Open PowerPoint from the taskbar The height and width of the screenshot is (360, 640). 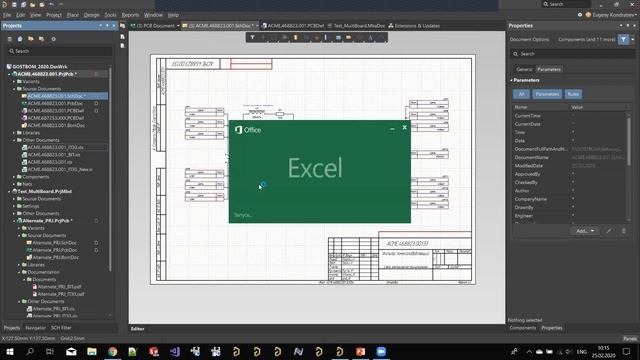(360, 351)
